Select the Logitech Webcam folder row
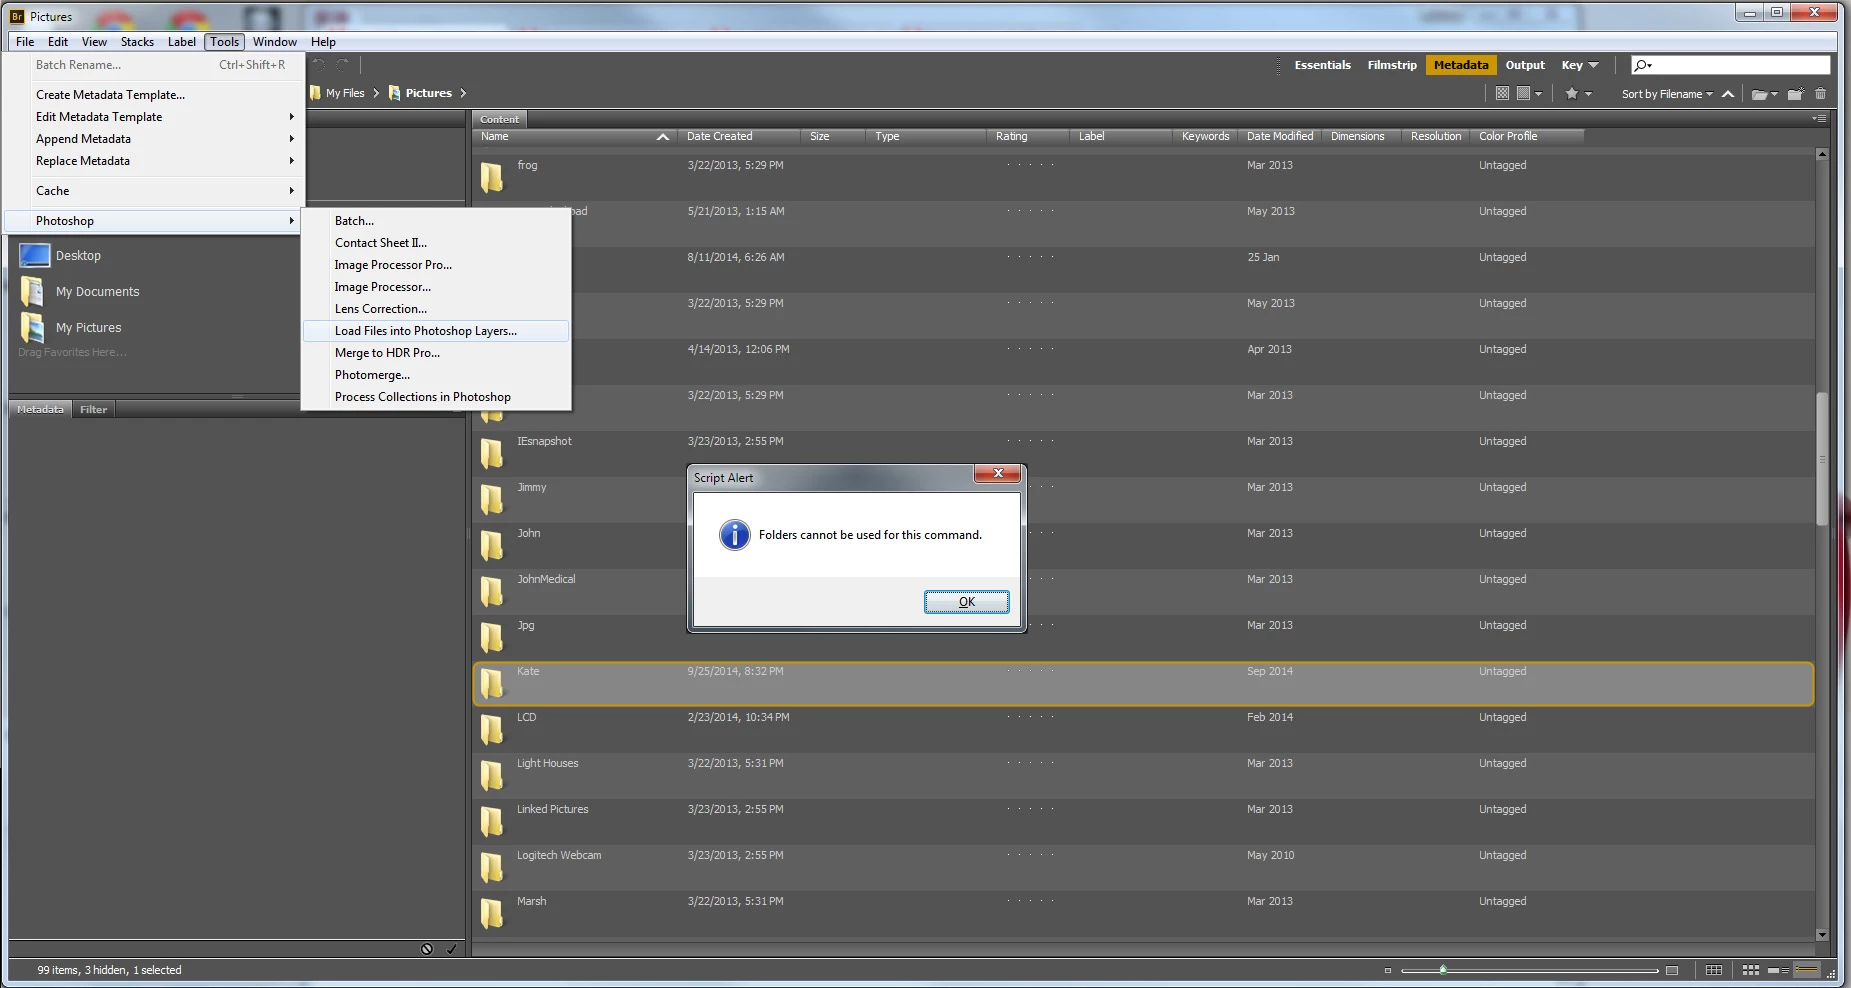 click(x=1143, y=867)
